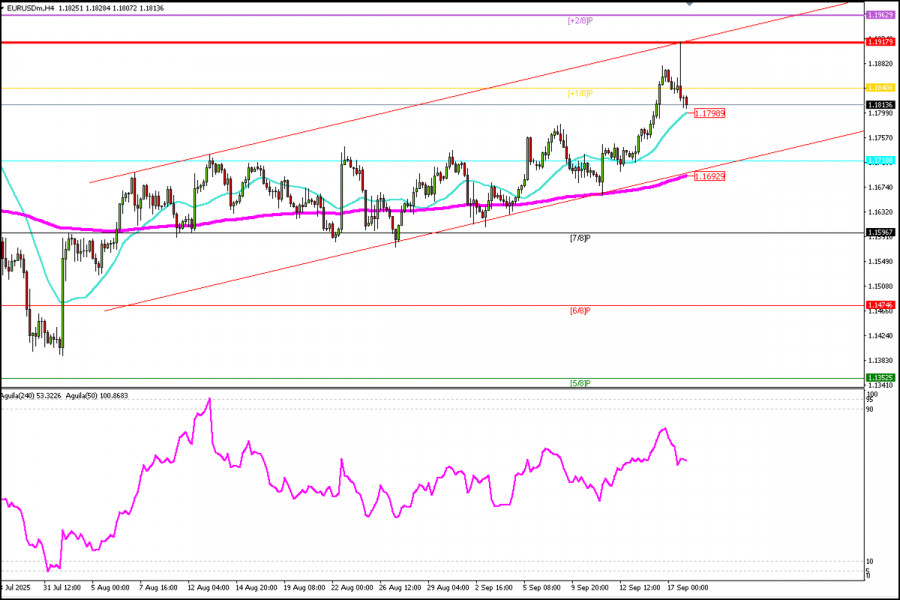
Task: Click the [+1/8]P Murrey level label
Action: click(580, 93)
